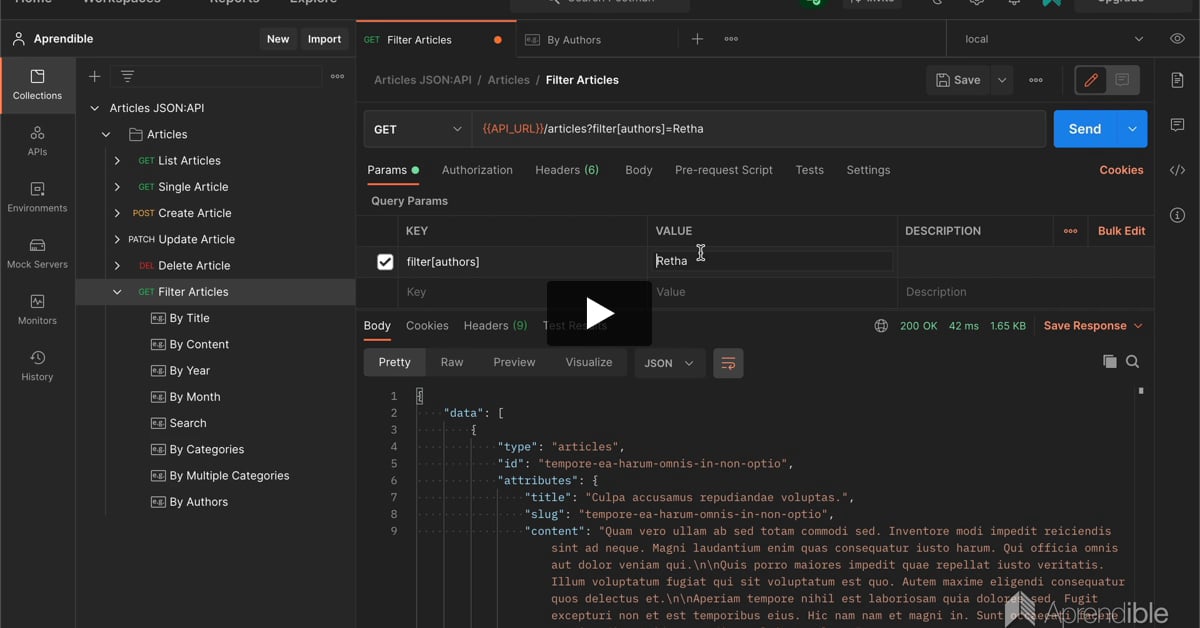This screenshot has width=1200, height=628.
Task: Collapse the Filter Articles folder
Action: [x=117, y=292]
